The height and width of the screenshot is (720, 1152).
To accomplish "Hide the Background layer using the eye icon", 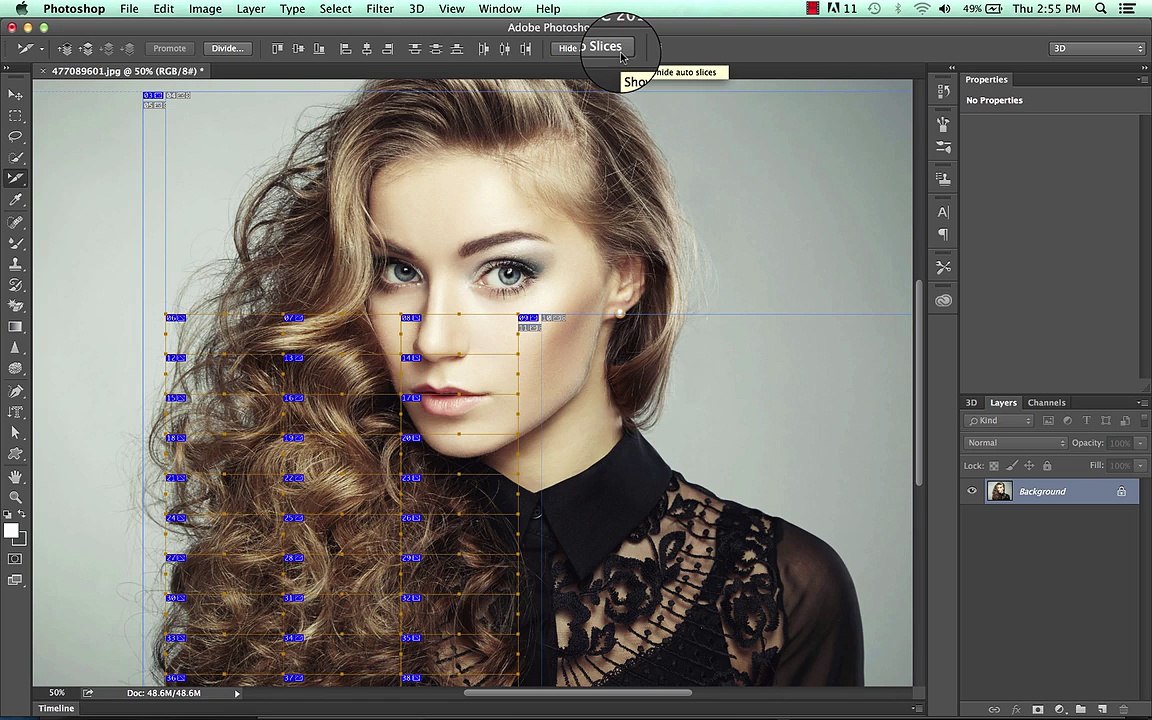I will tap(972, 491).
